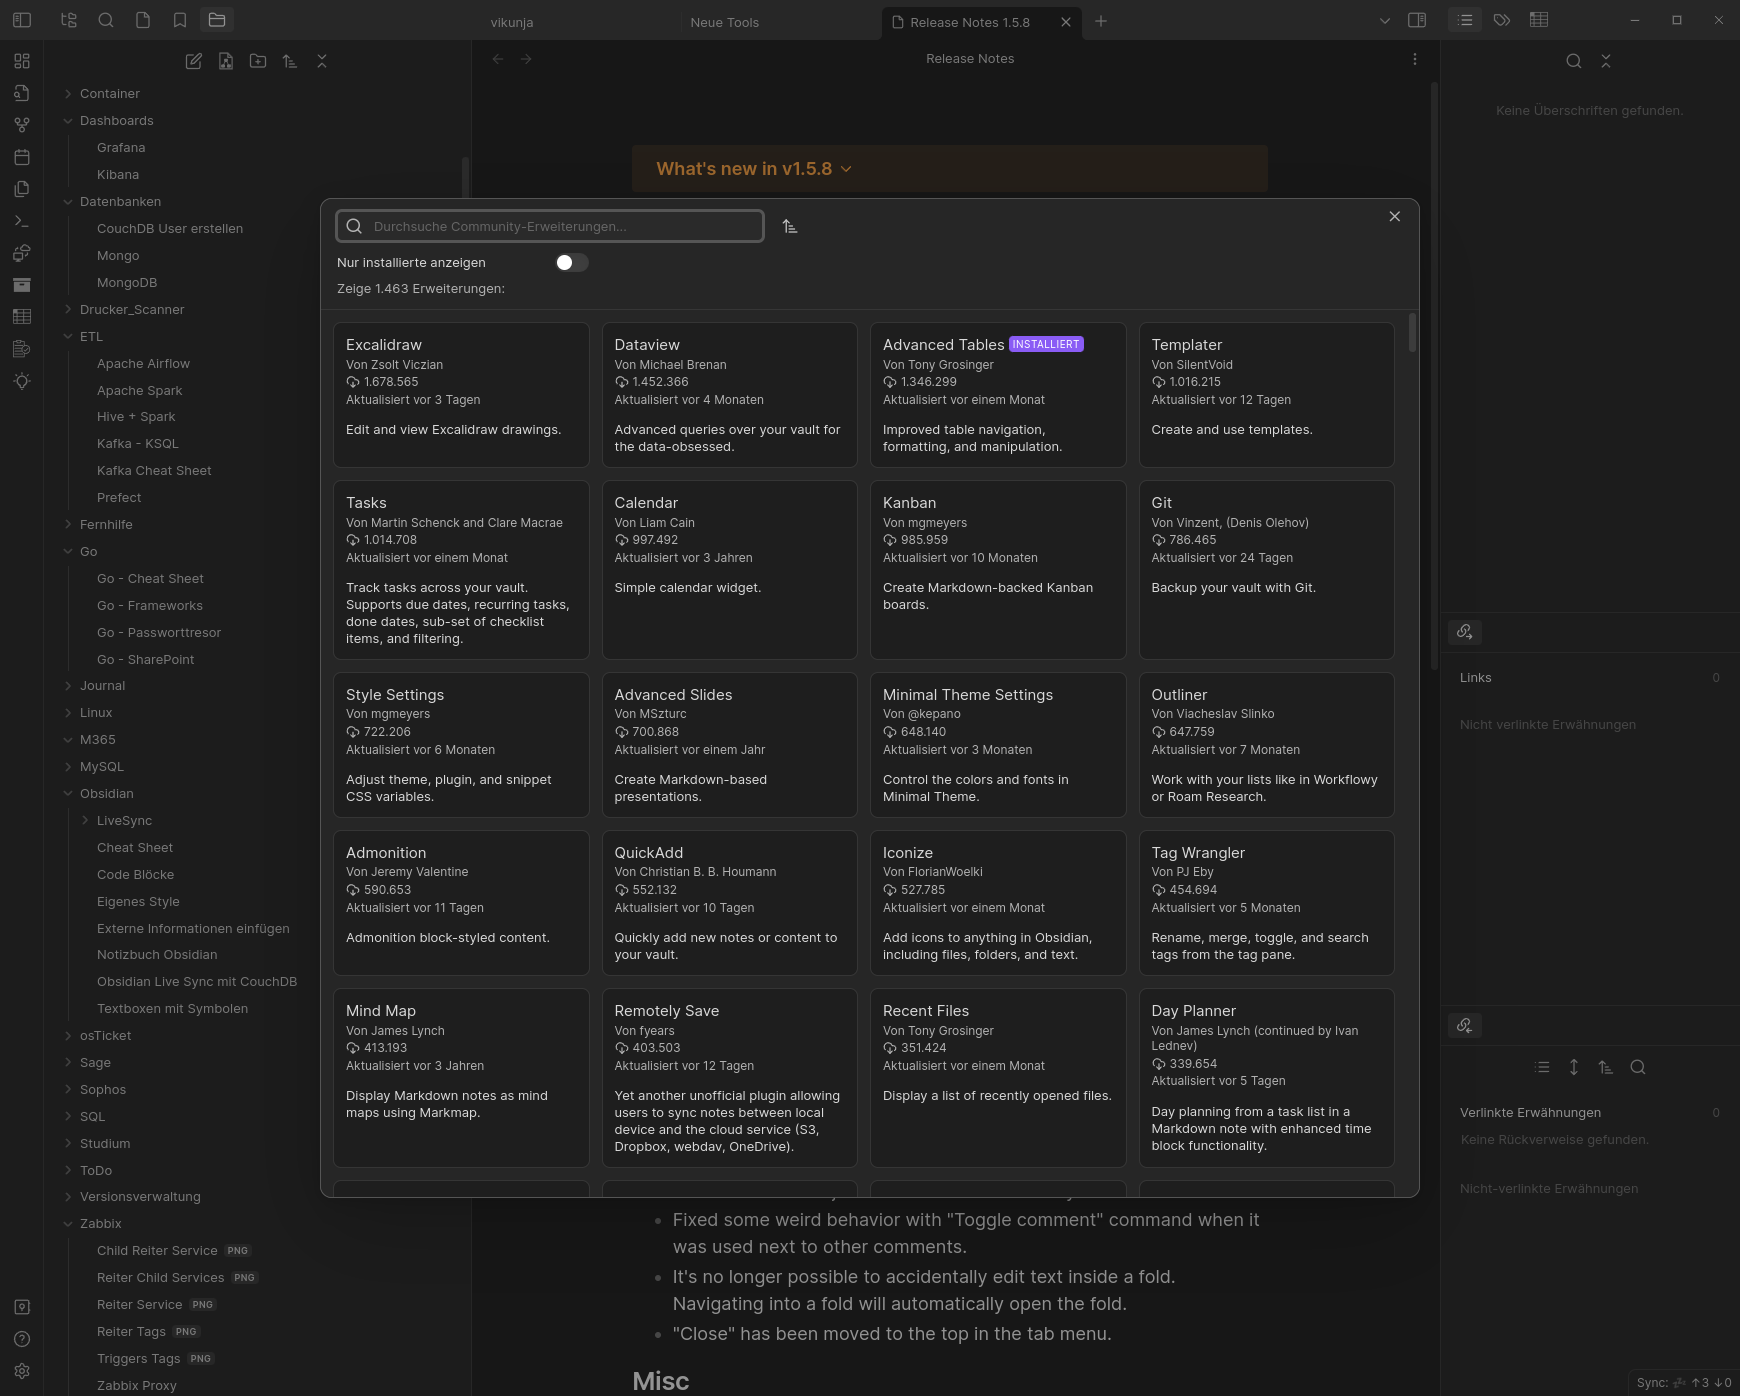
Task: Navigate back arrow in note header
Action: pos(498,59)
